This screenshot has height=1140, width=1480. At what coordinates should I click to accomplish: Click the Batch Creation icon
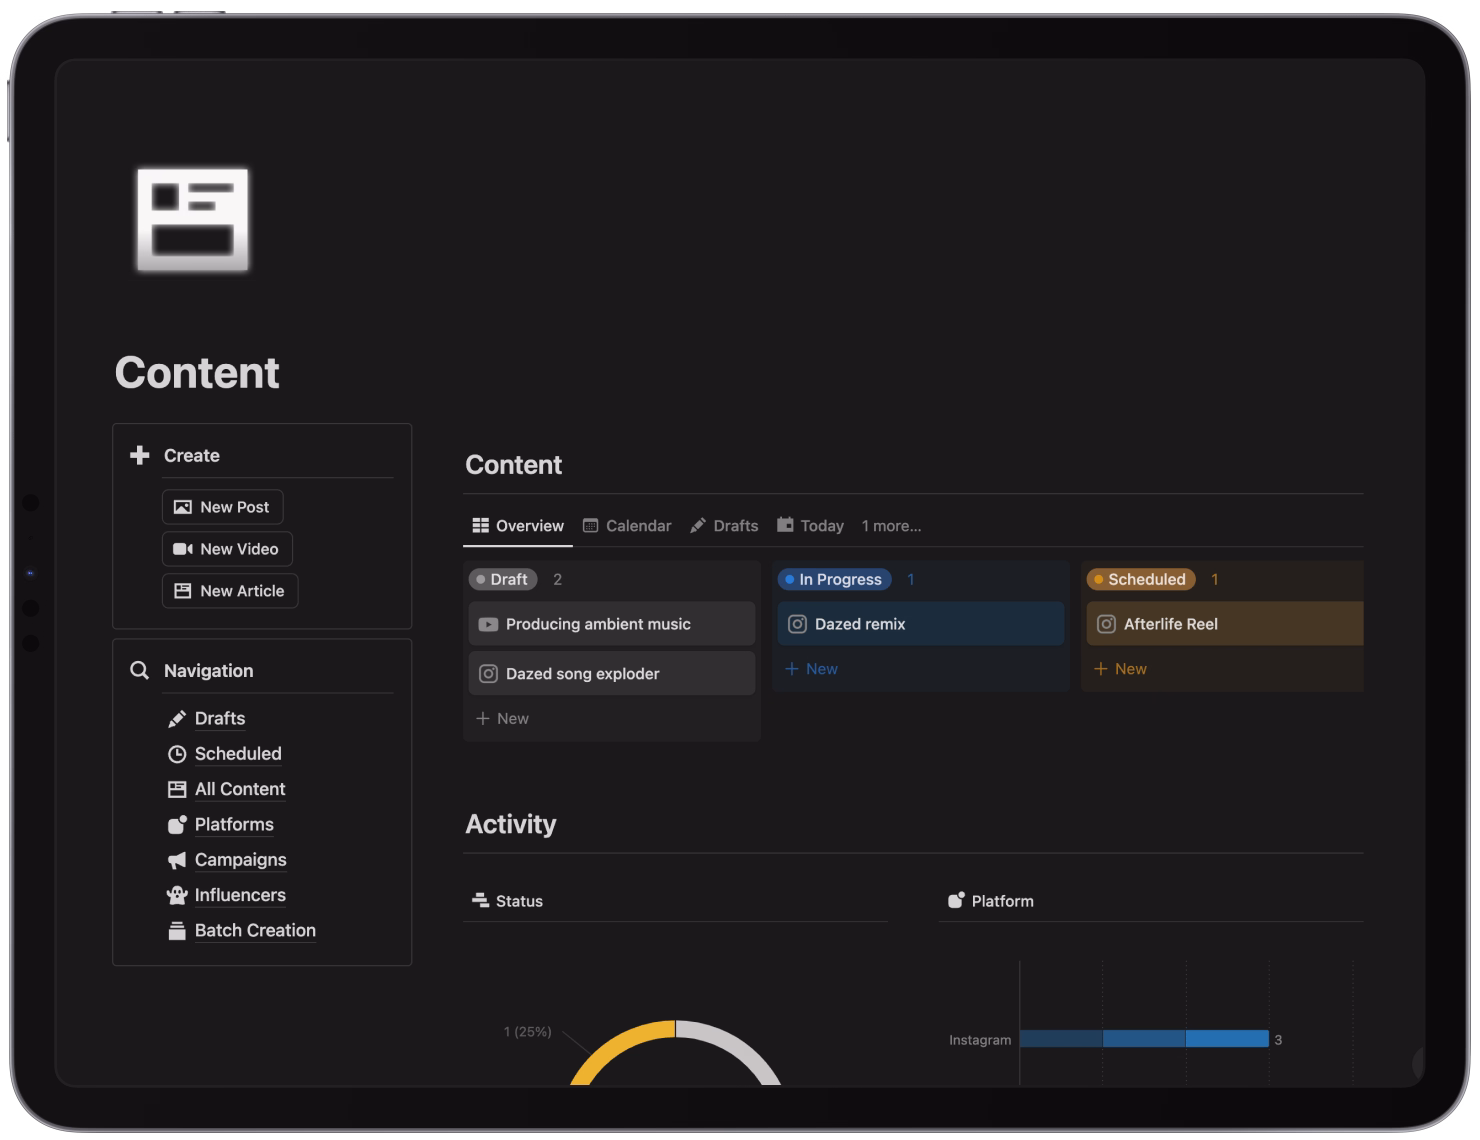click(176, 930)
